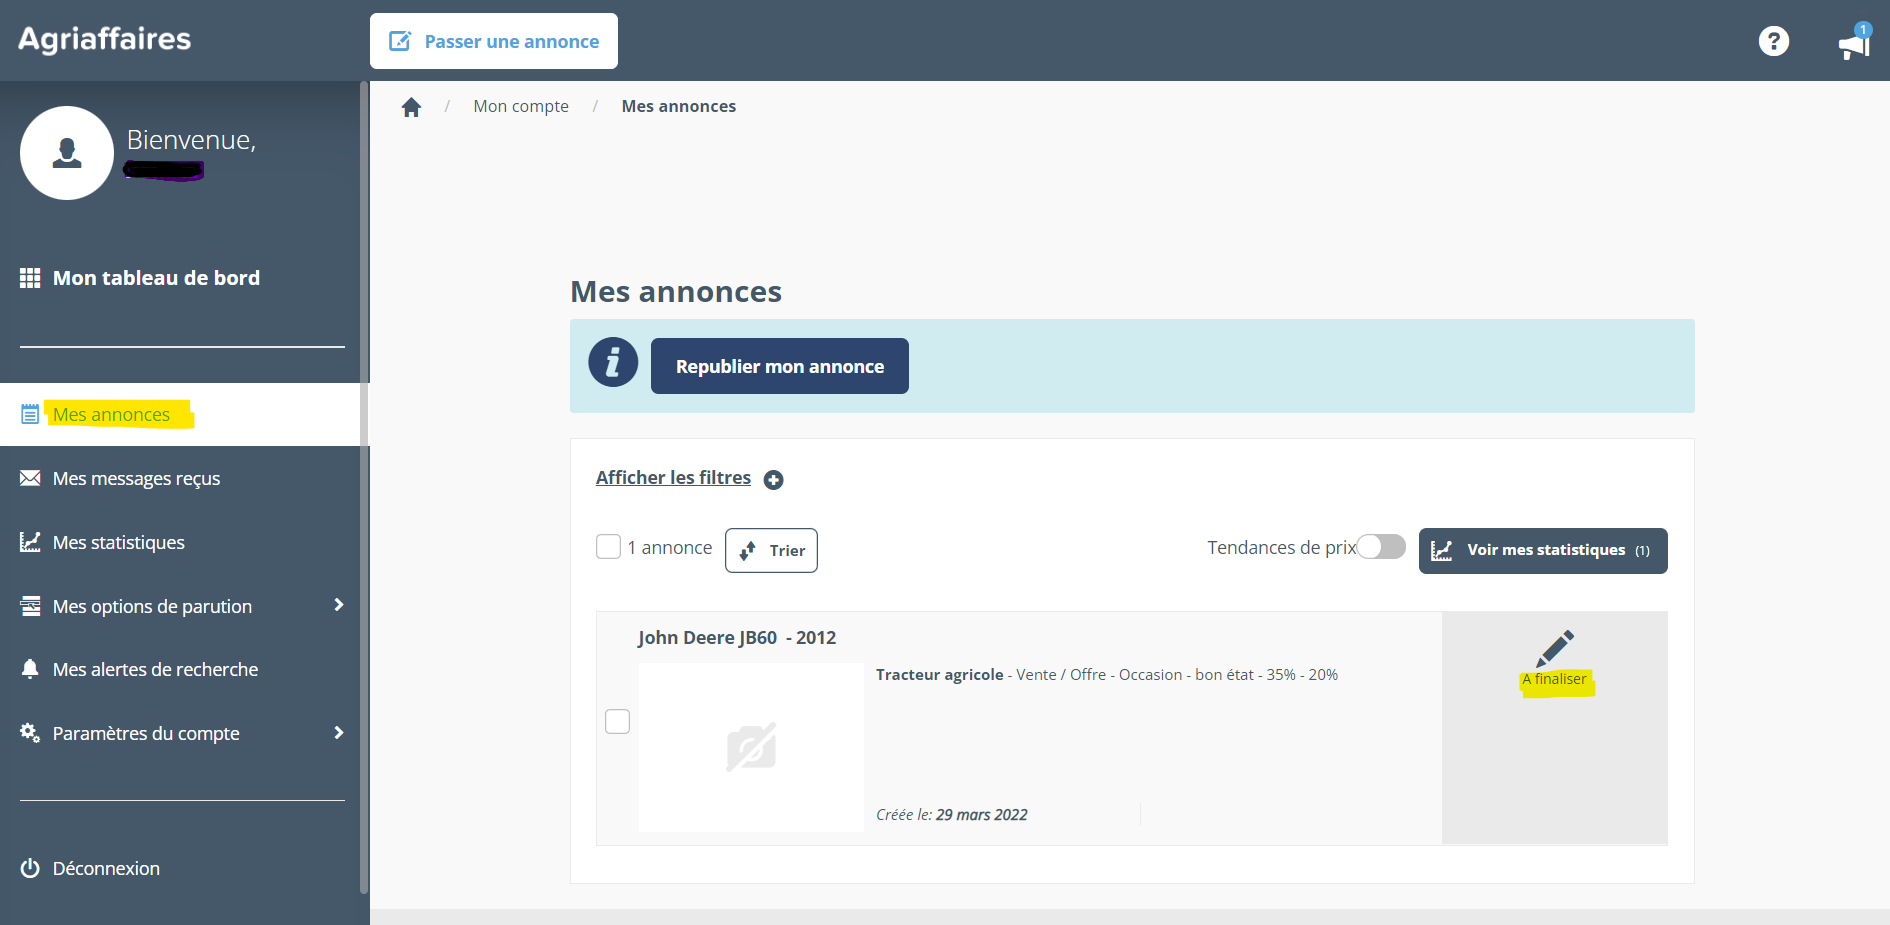Click the Agriaffaires logo

[x=105, y=39]
